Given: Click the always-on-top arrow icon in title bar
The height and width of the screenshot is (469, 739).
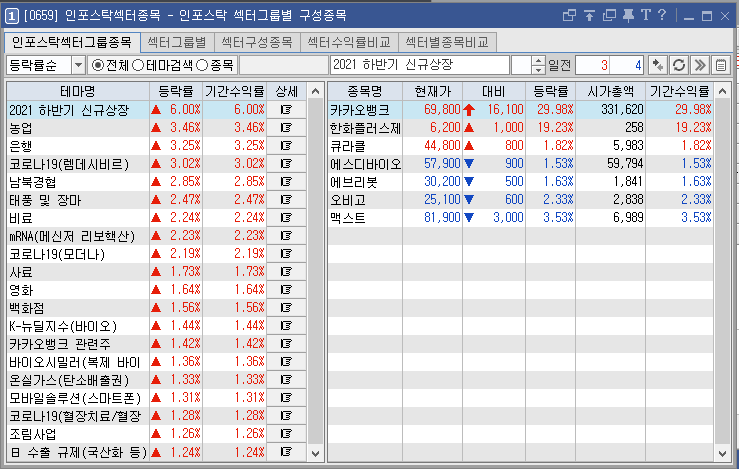Looking at the screenshot, I should pyautogui.click(x=589, y=16).
